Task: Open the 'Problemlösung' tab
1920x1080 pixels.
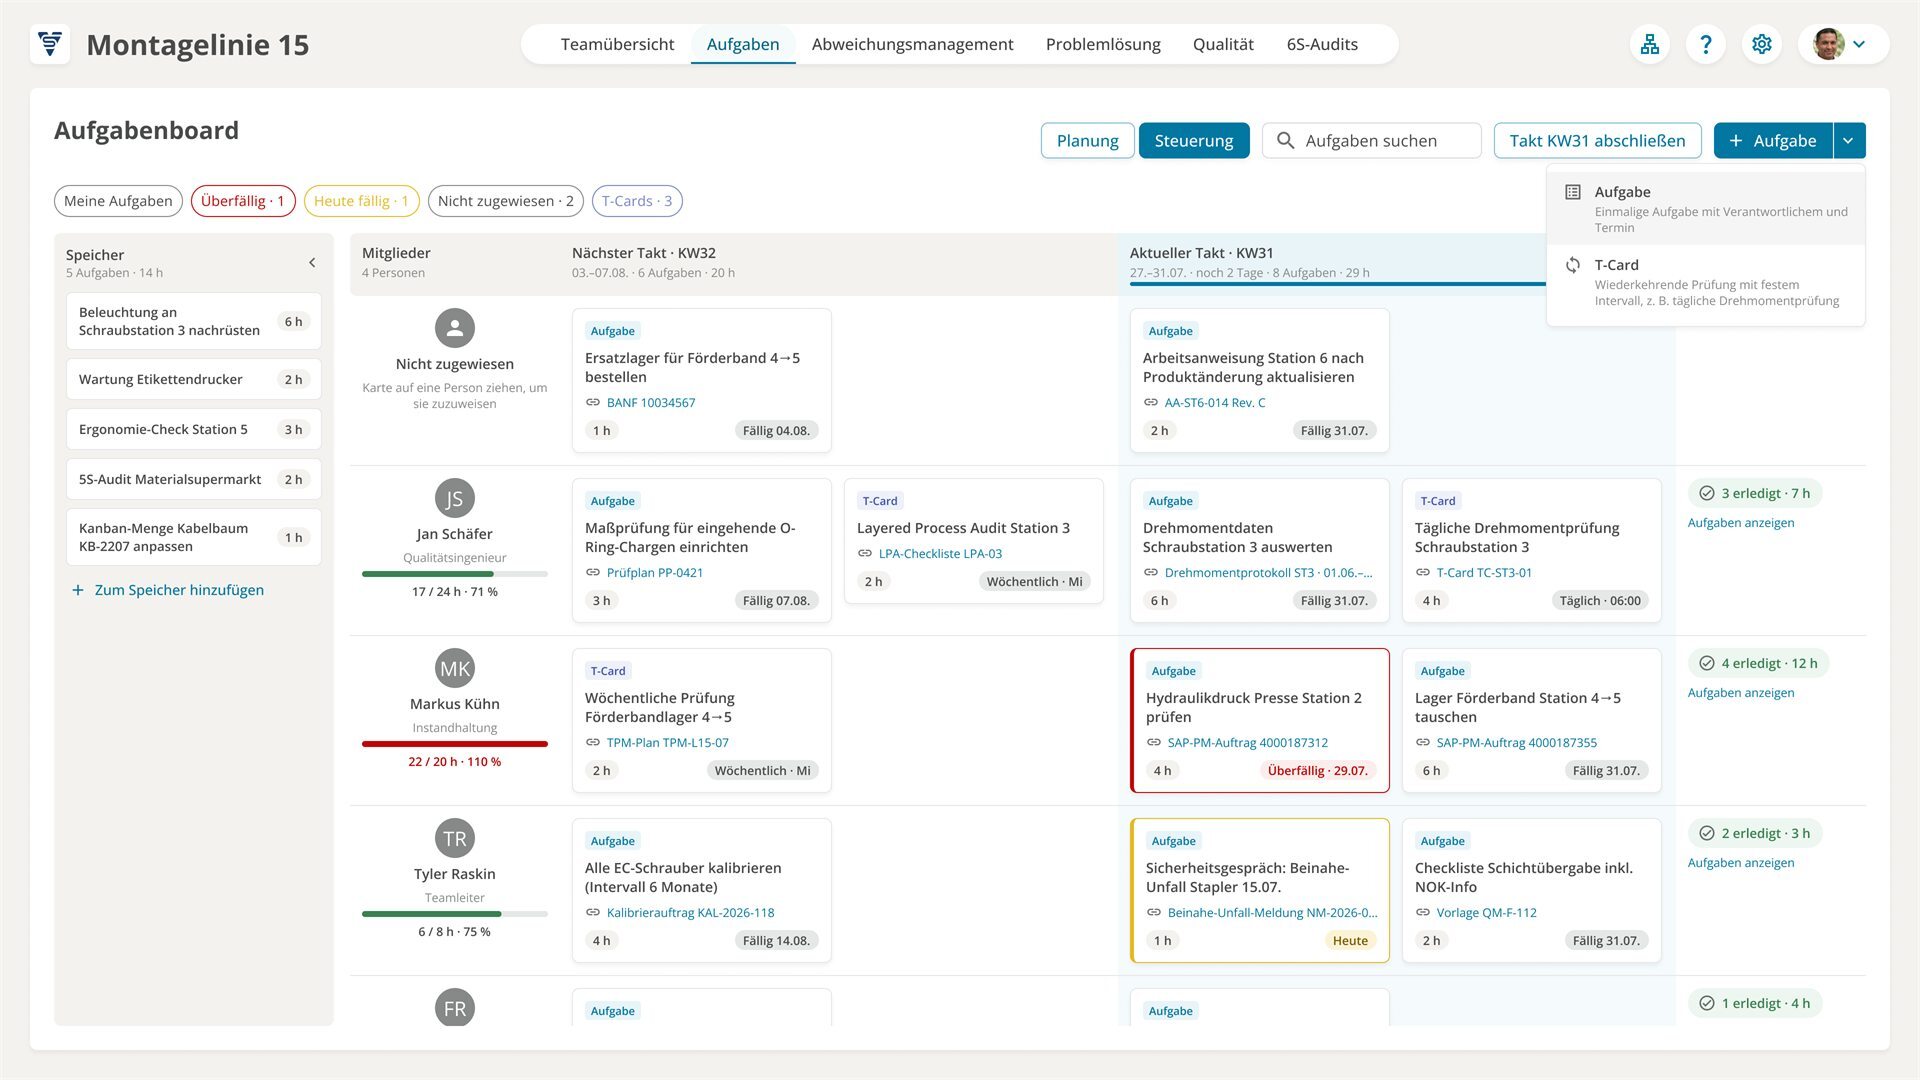Action: coord(1103,44)
